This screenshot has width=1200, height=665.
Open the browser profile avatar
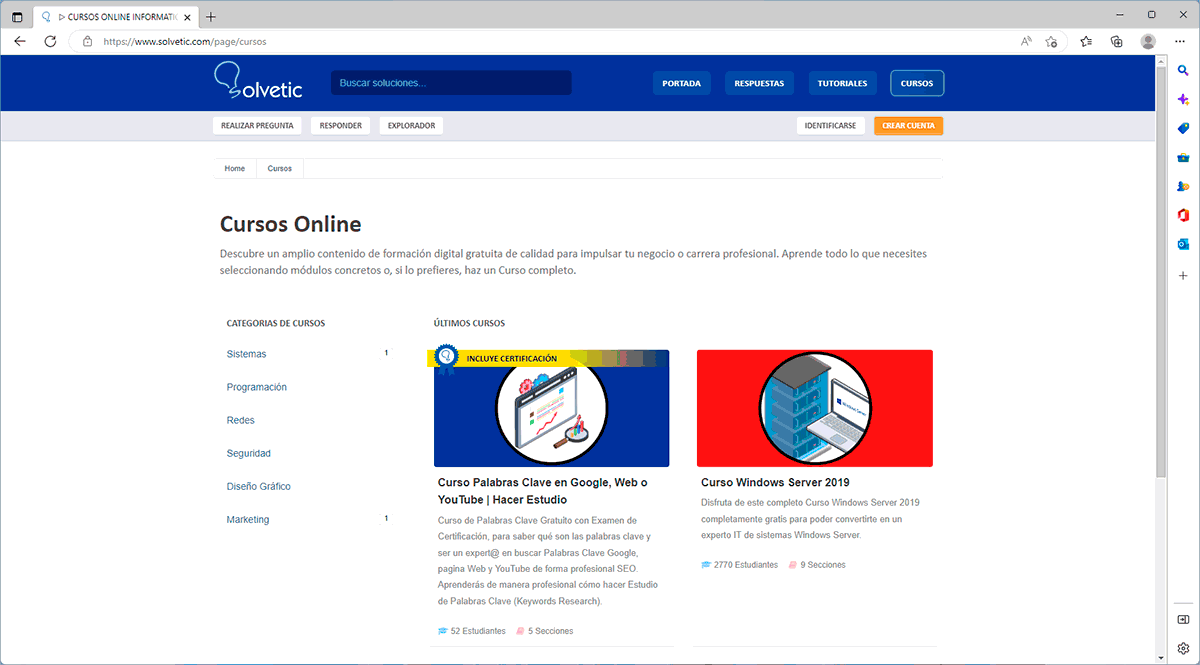(x=1148, y=42)
